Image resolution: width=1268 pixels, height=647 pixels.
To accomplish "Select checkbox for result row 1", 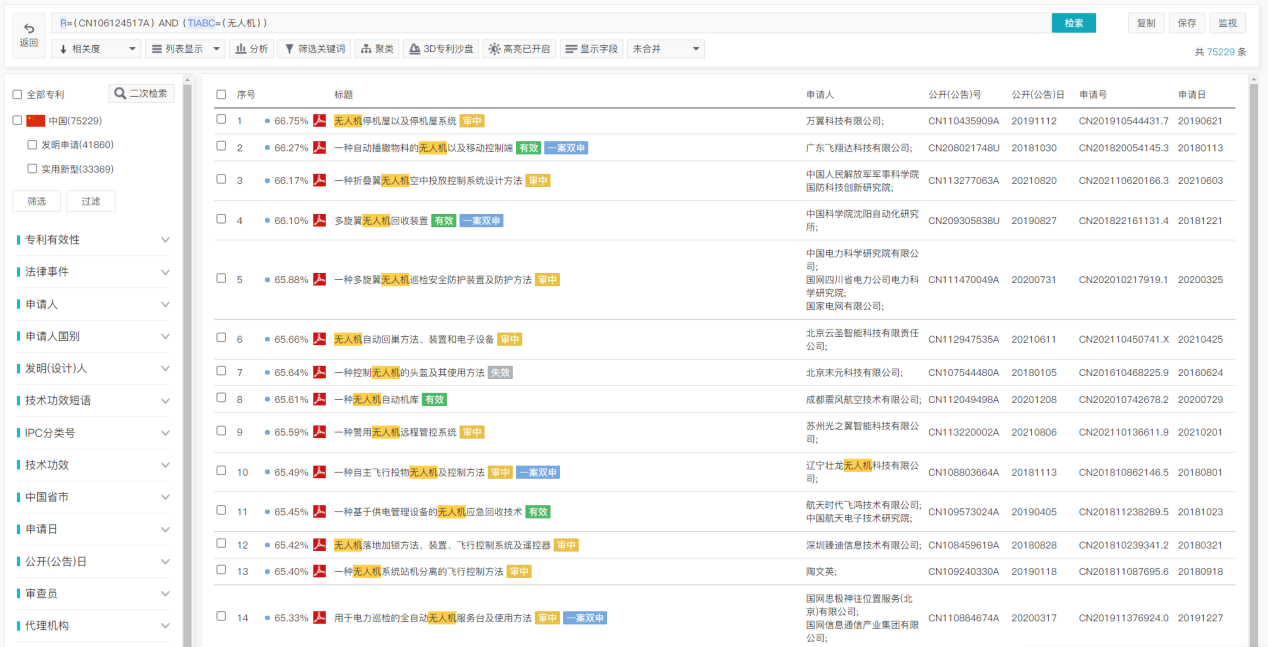I will point(221,119).
